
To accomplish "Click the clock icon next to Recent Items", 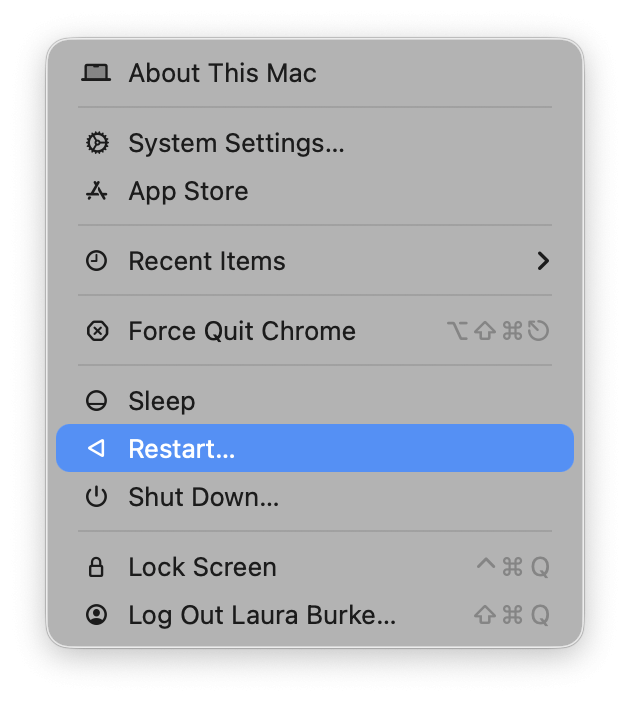I will point(96,261).
